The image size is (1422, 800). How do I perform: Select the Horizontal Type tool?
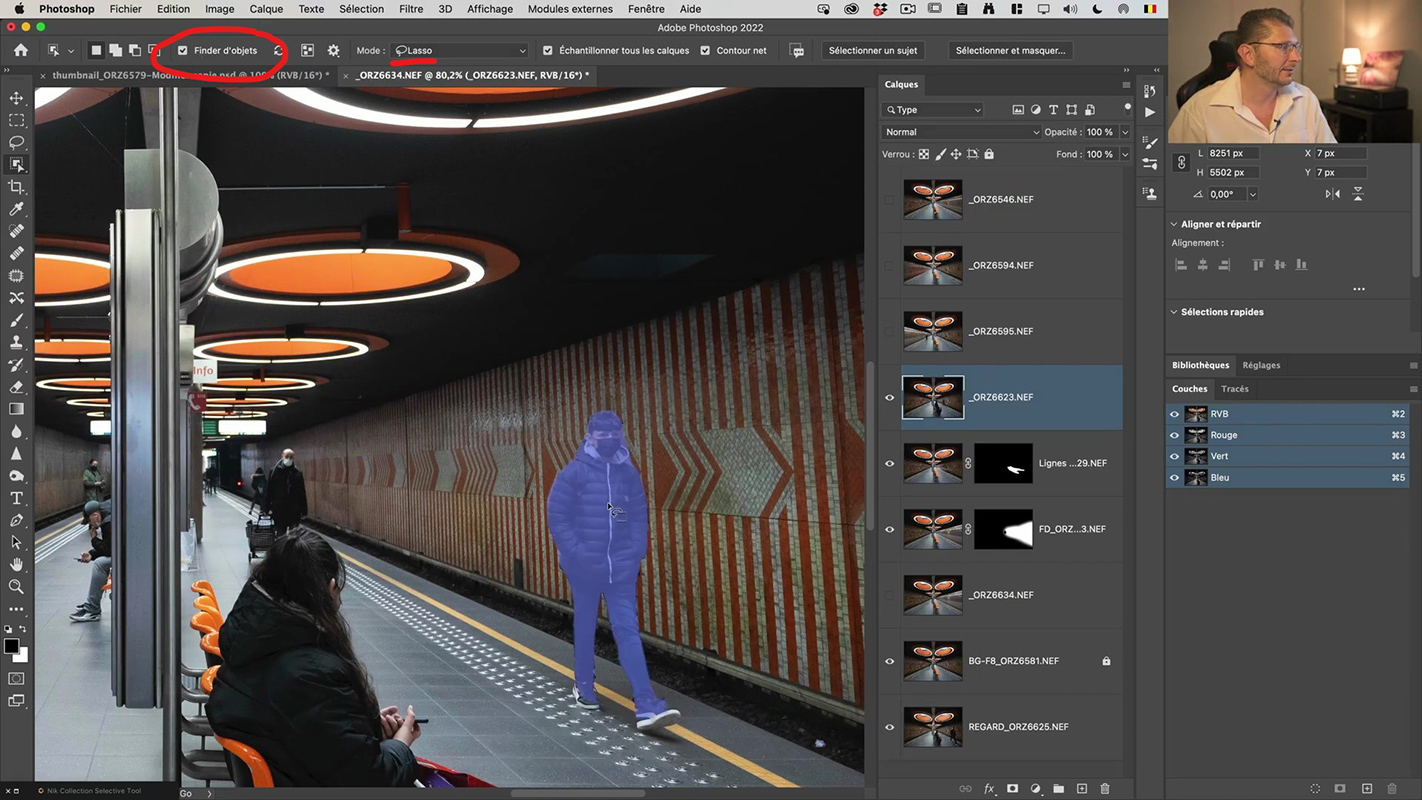click(16, 498)
